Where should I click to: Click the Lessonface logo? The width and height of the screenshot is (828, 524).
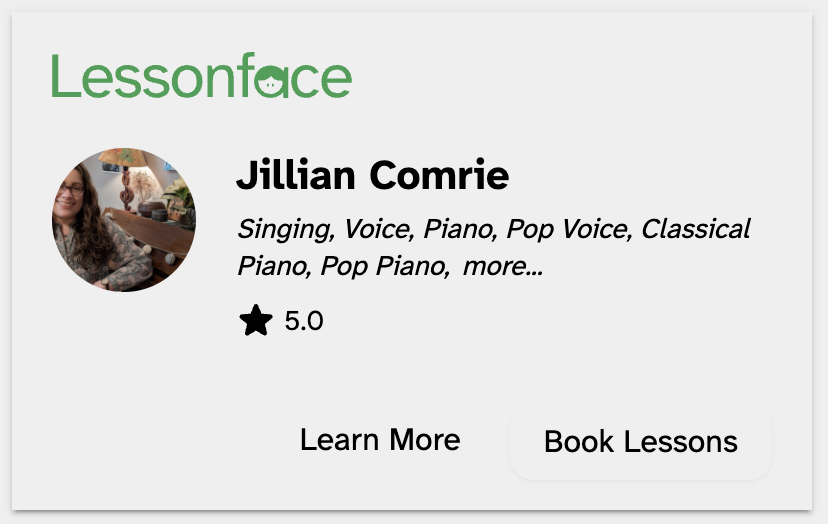click(201, 77)
